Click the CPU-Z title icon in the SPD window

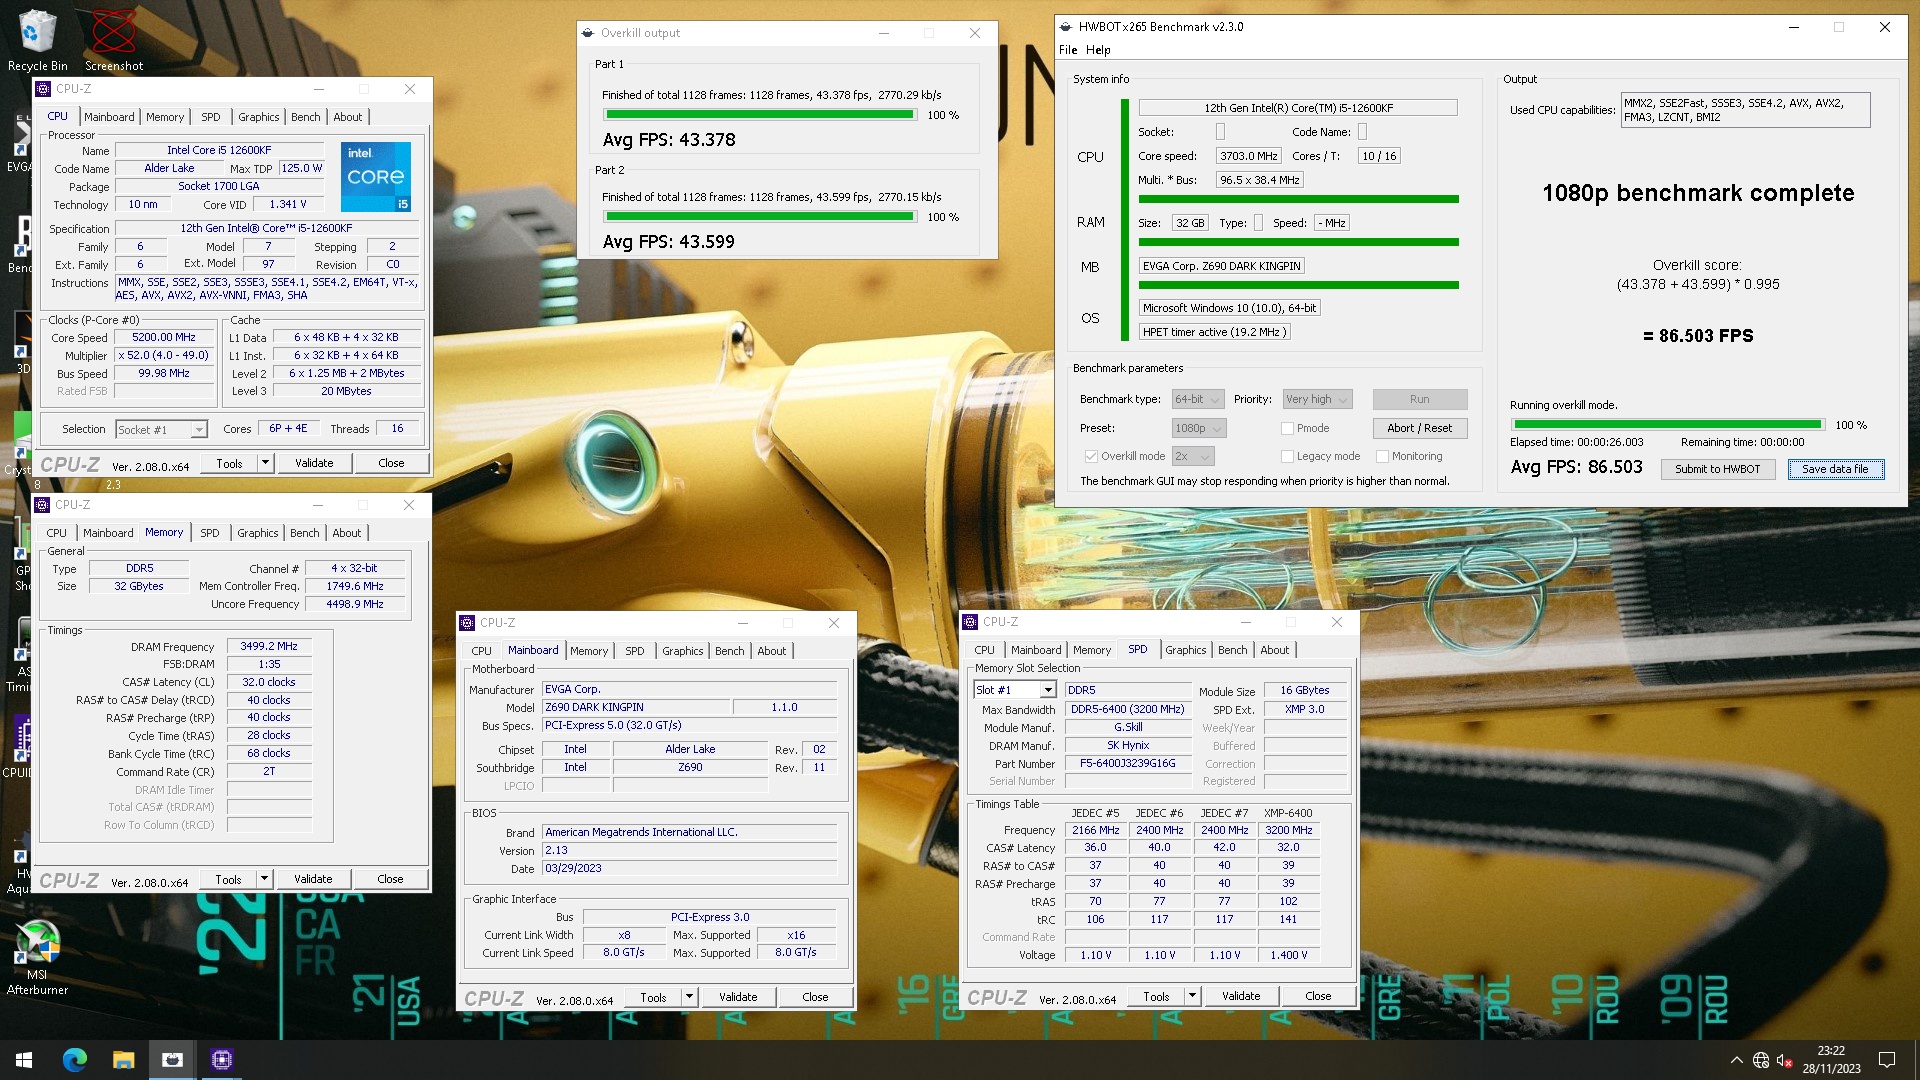(x=970, y=622)
